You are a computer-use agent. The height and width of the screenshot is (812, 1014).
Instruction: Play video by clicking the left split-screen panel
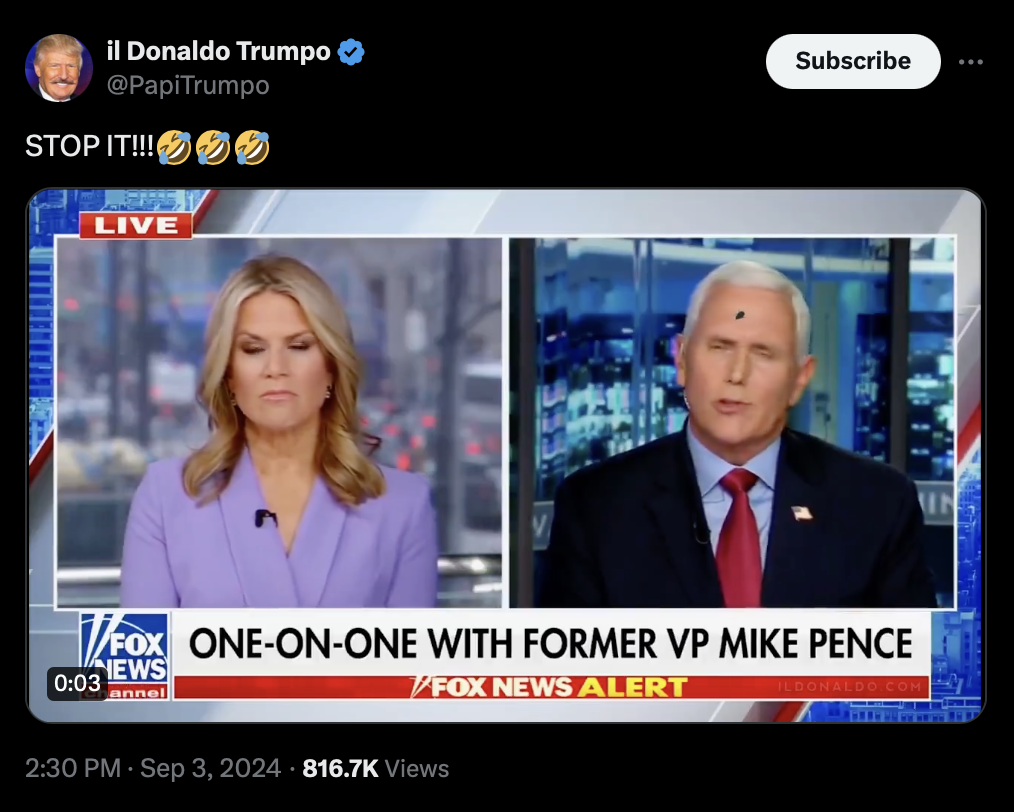[279, 422]
